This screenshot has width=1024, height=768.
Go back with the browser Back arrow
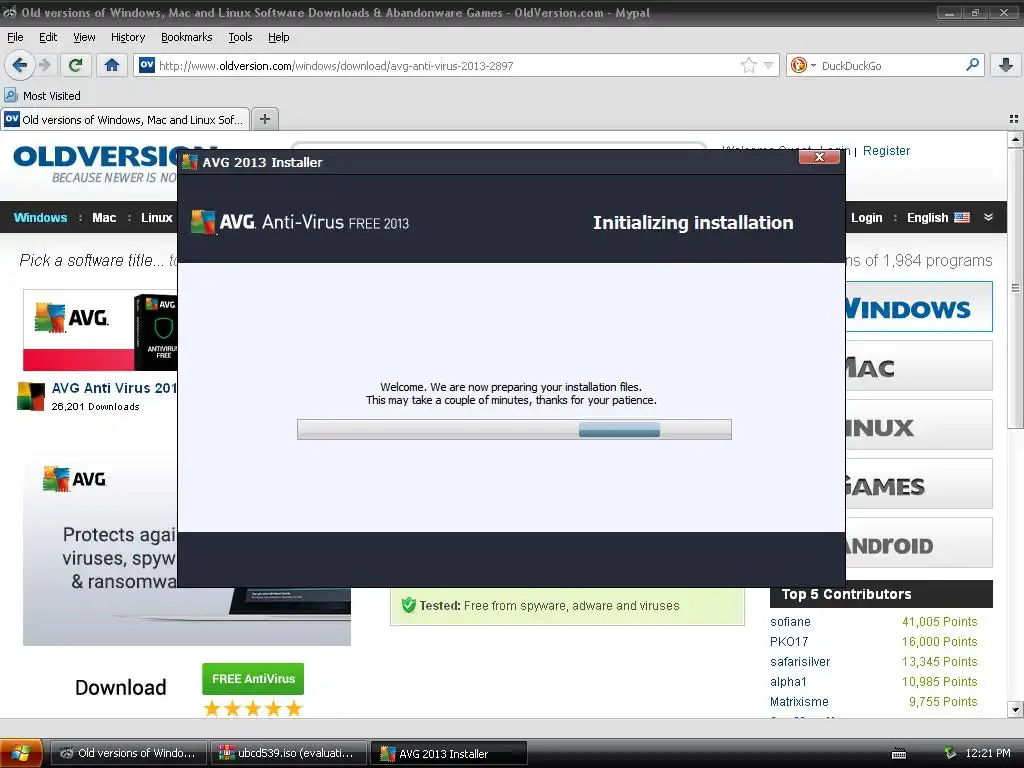(x=20, y=65)
